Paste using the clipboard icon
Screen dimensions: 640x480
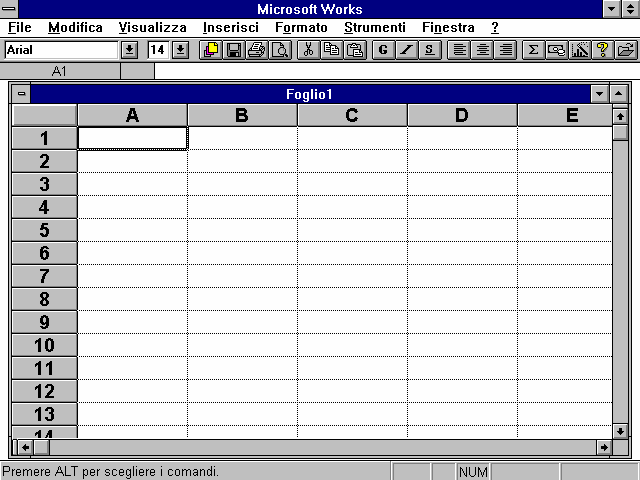pos(355,50)
